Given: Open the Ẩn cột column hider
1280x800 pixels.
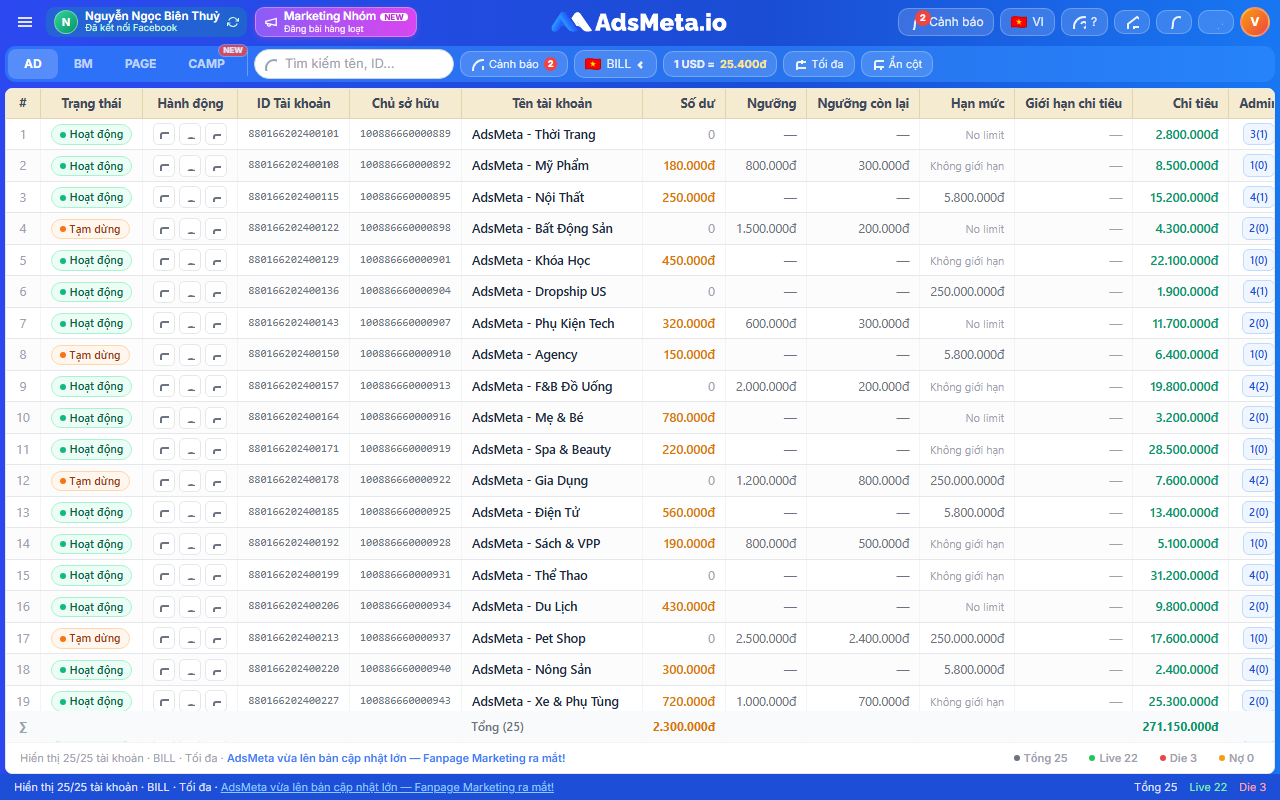Looking at the screenshot, I should (x=897, y=64).
